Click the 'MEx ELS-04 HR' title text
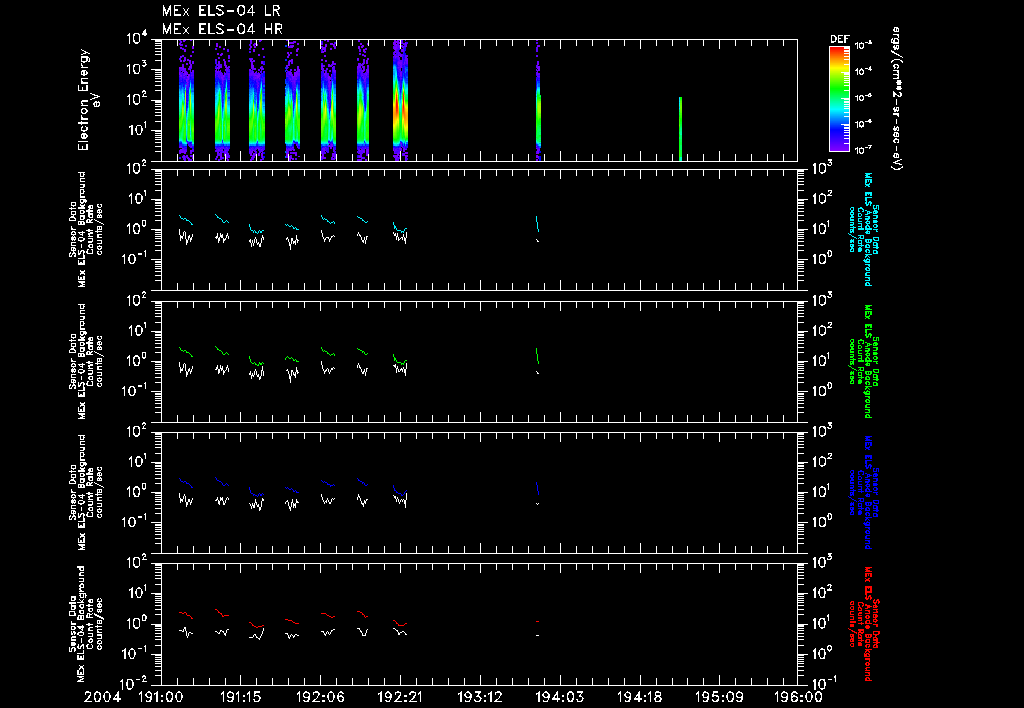The image size is (1024, 708). [x=222, y=29]
